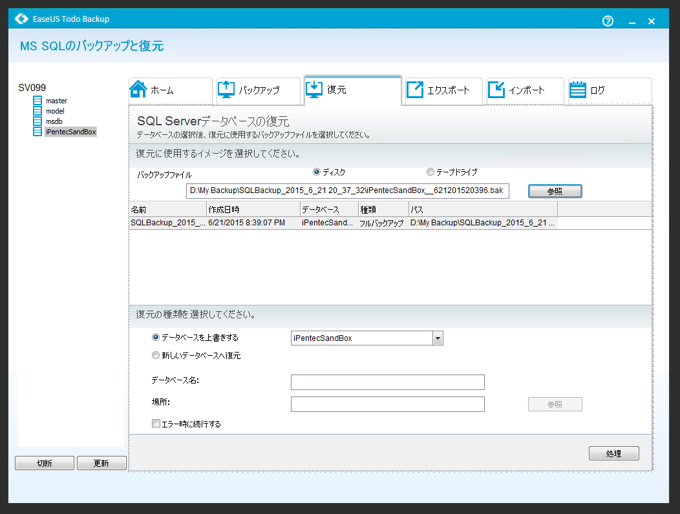680x514 pixels.
Task: Enable エラー時に続行する checkbox
Action: click(x=156, y=423)
